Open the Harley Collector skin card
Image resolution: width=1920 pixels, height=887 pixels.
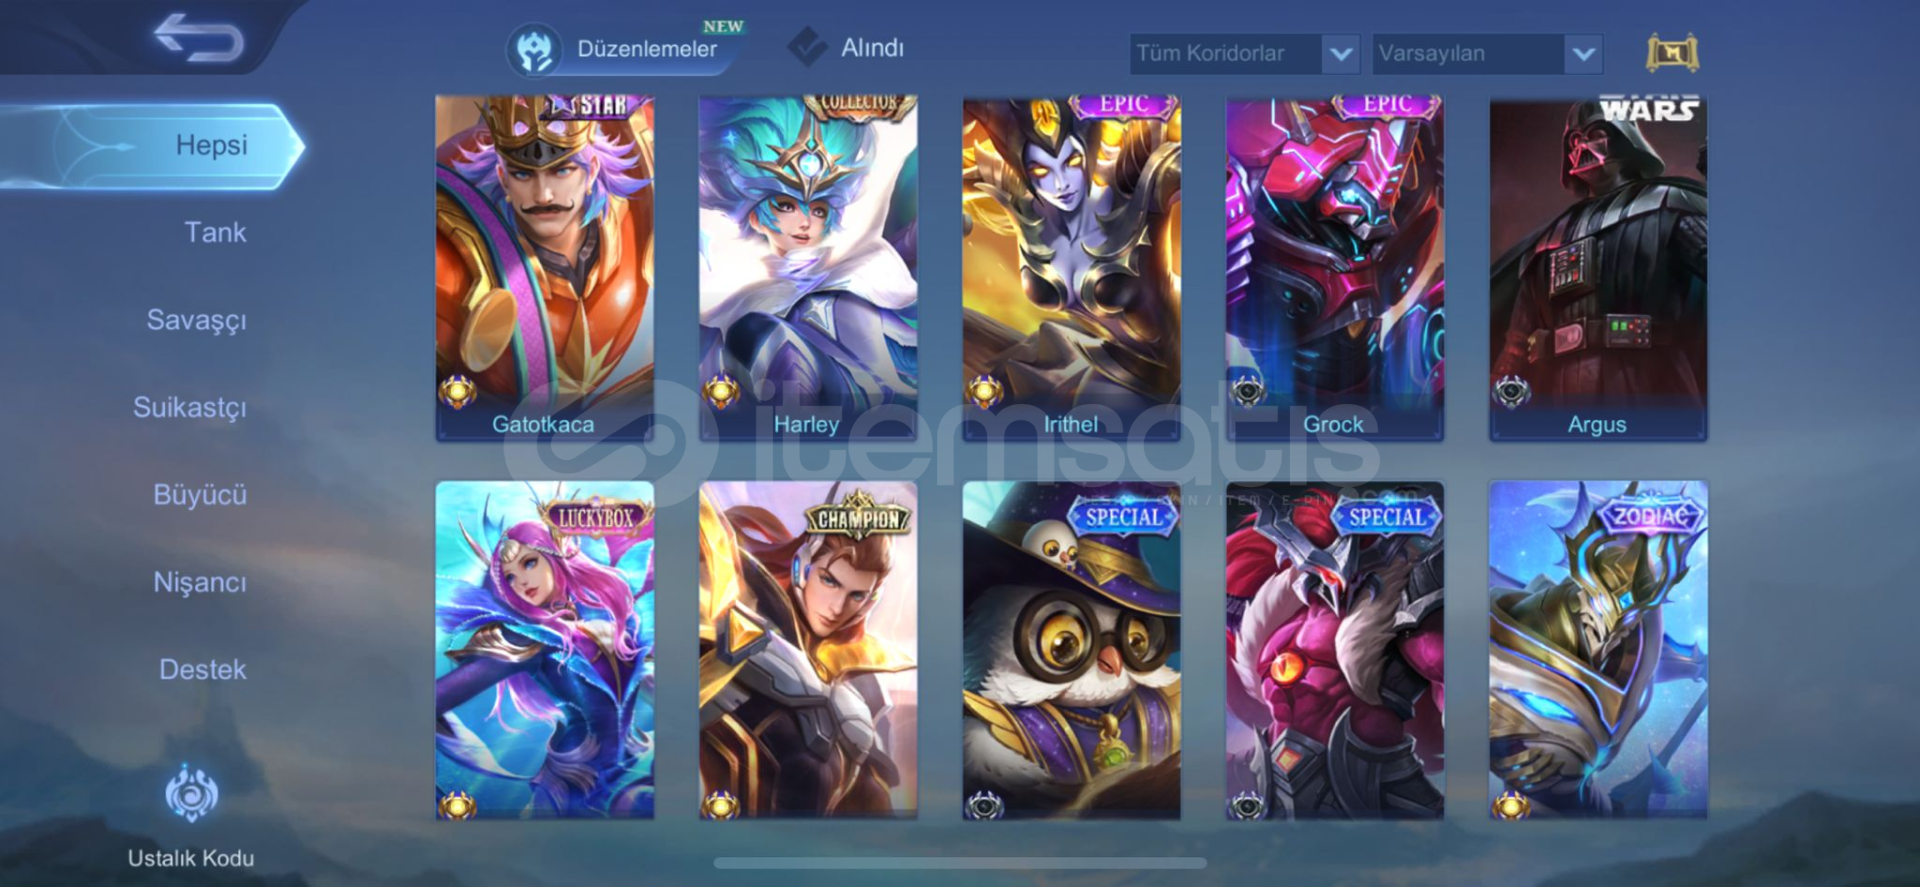coord(807,268)
